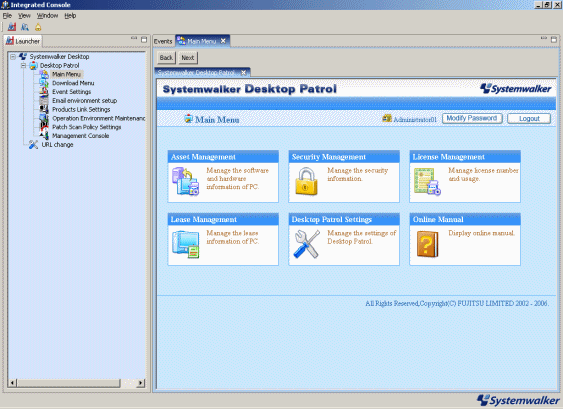Click the Back button
Image resolution: width=563 pixels, height=409 pixels.
(x=166, y=57)
